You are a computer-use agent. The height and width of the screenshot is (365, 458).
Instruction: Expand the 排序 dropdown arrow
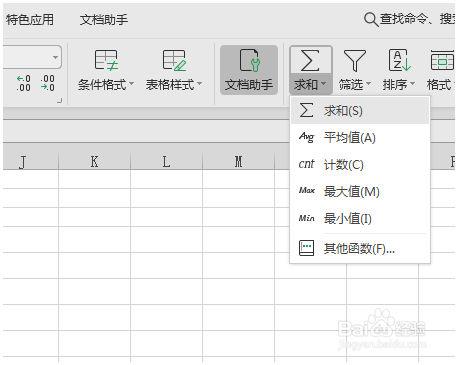[x=412, y=84]
